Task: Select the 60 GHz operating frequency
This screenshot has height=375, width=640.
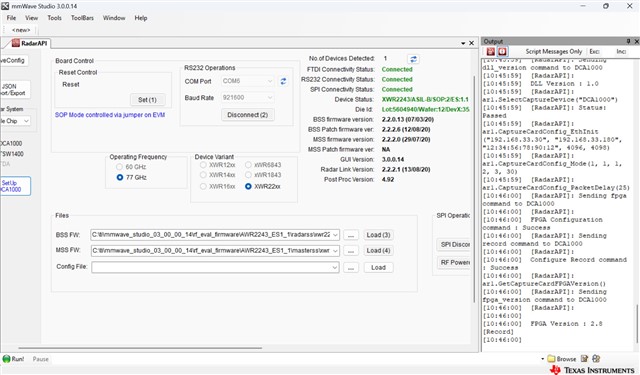Action: 131,167
